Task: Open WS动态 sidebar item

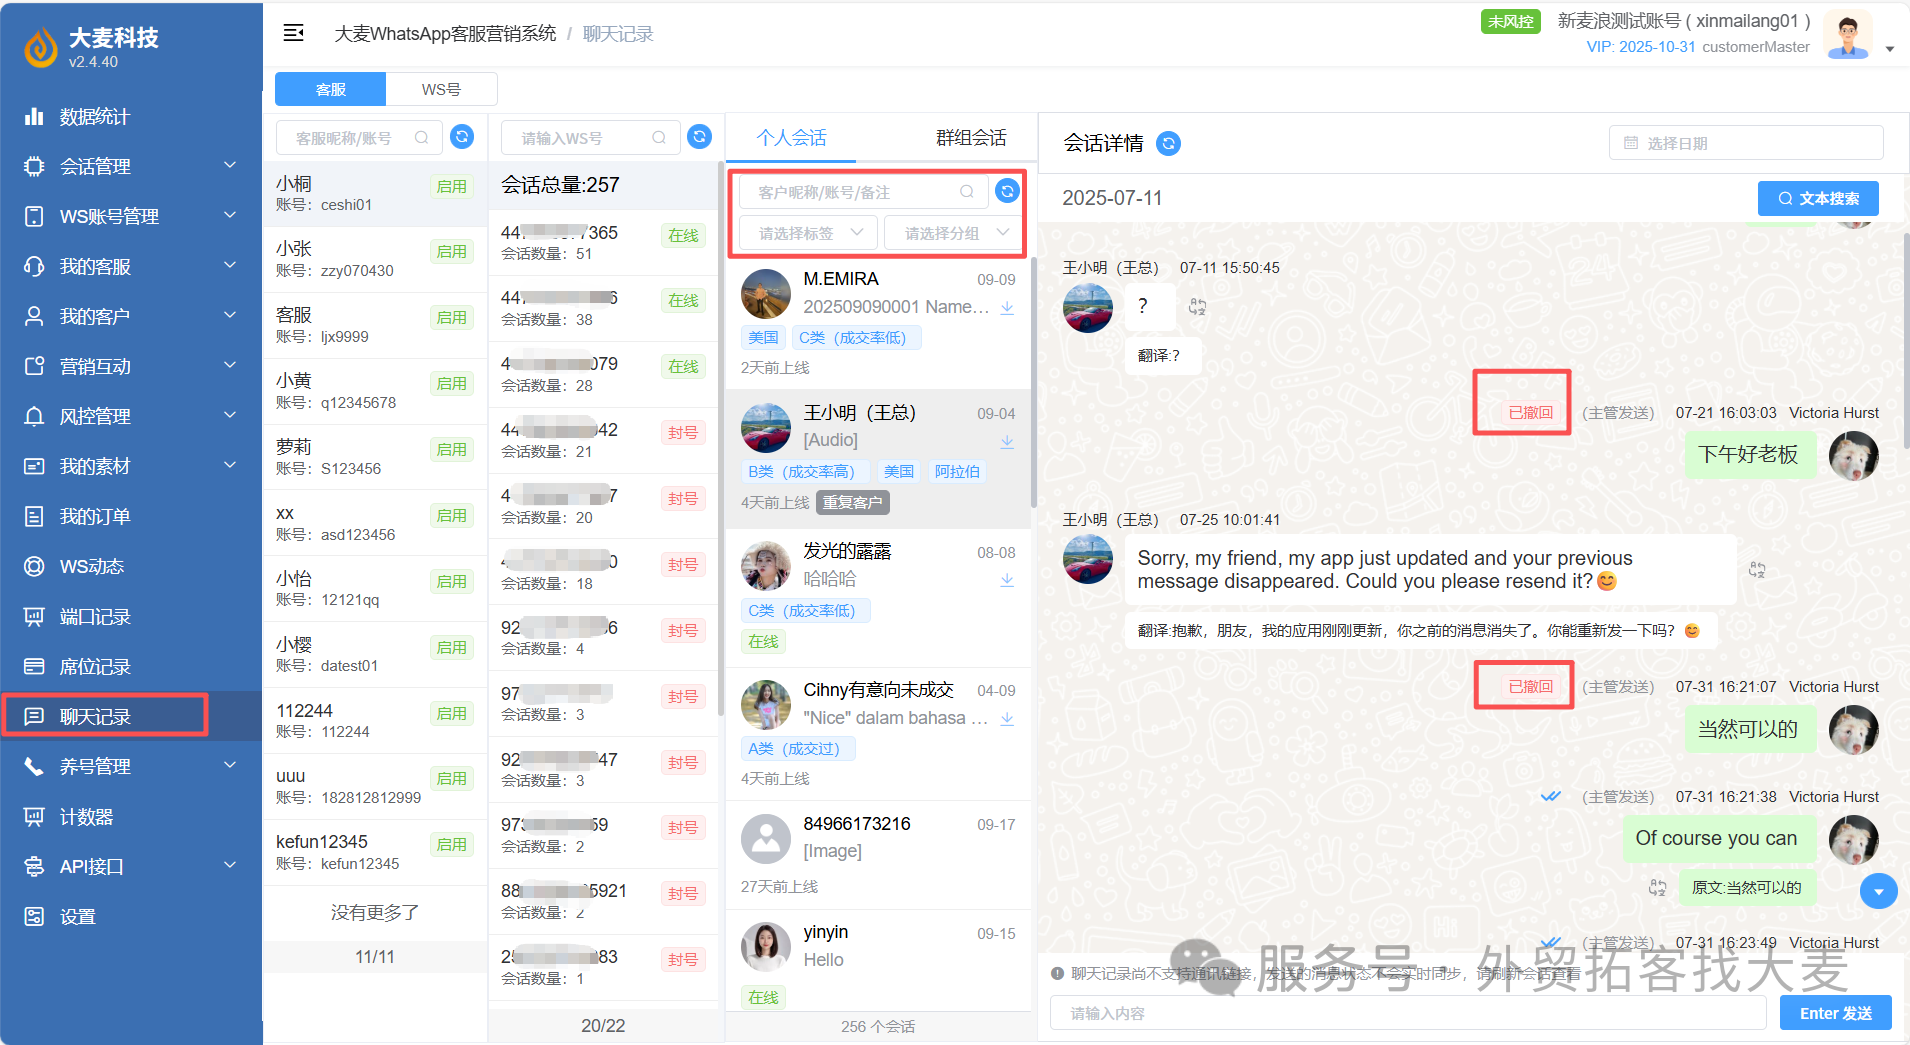Action: 131,567
